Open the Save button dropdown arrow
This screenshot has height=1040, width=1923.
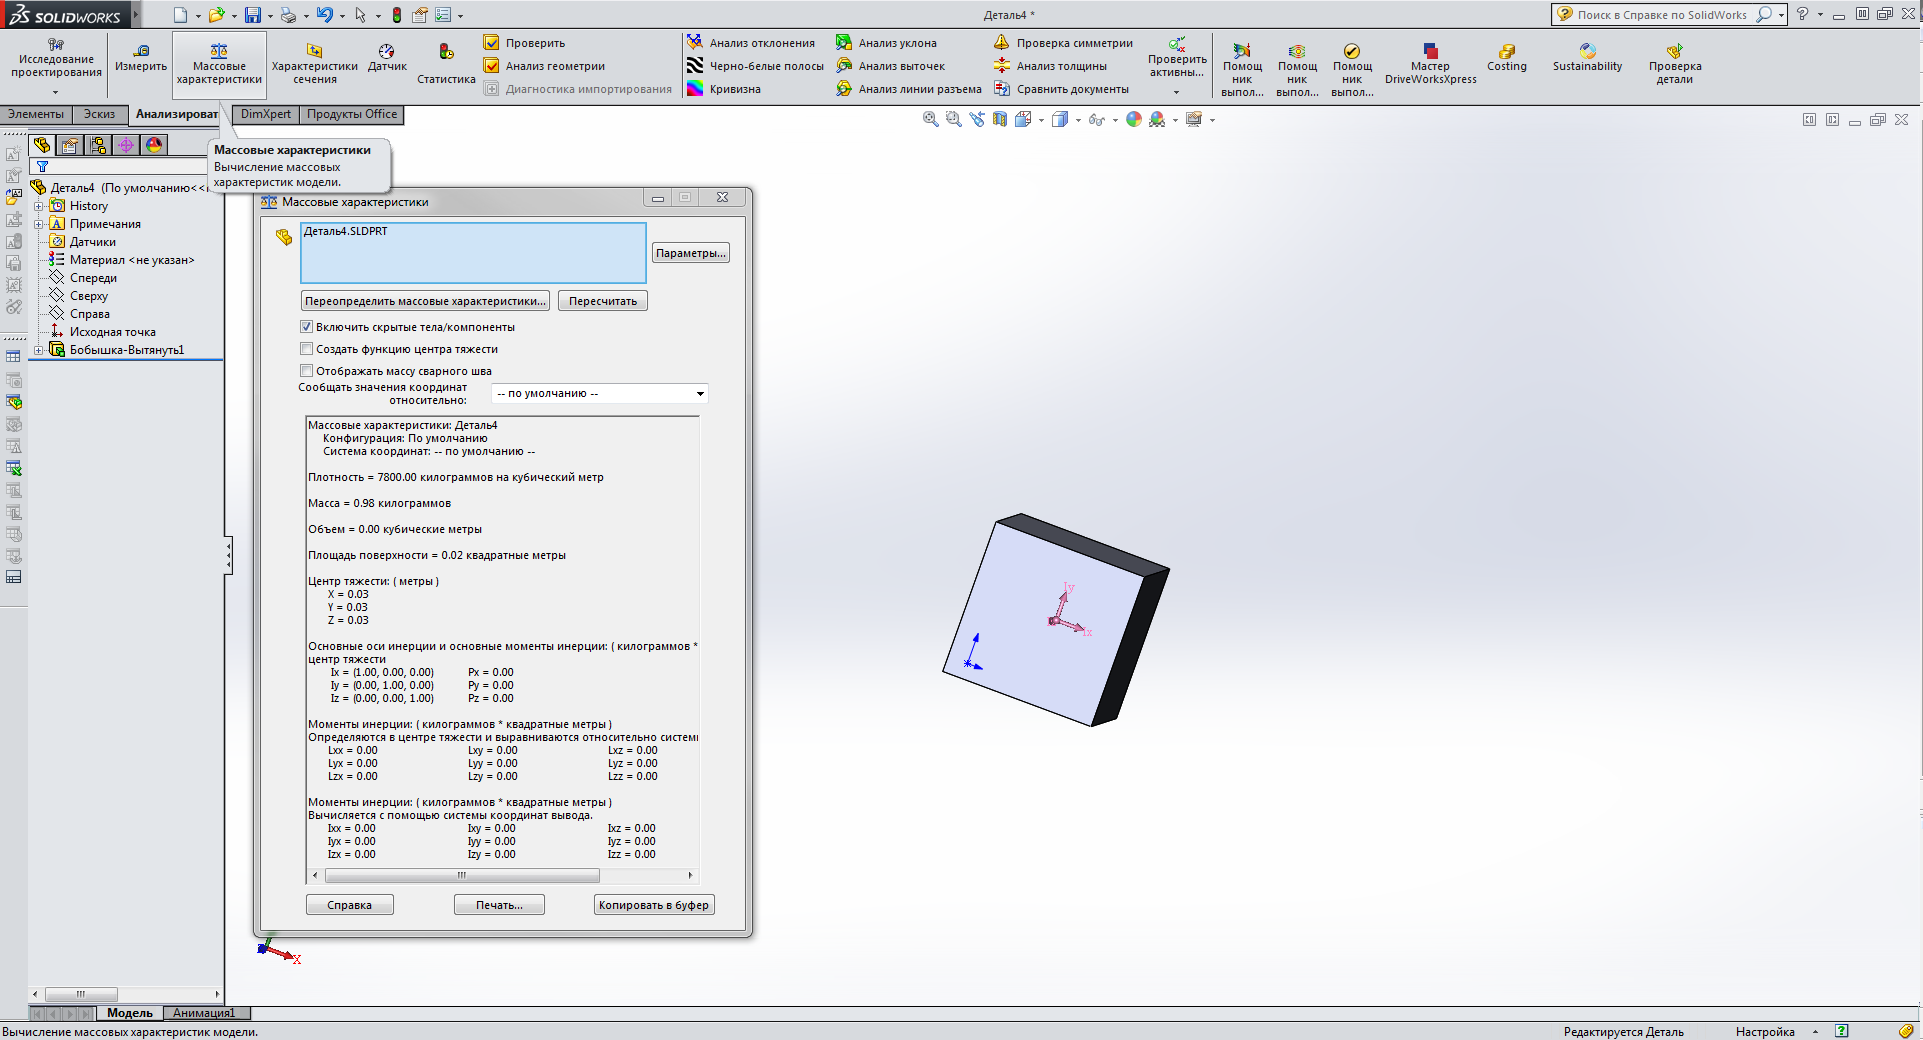point(270,16)
